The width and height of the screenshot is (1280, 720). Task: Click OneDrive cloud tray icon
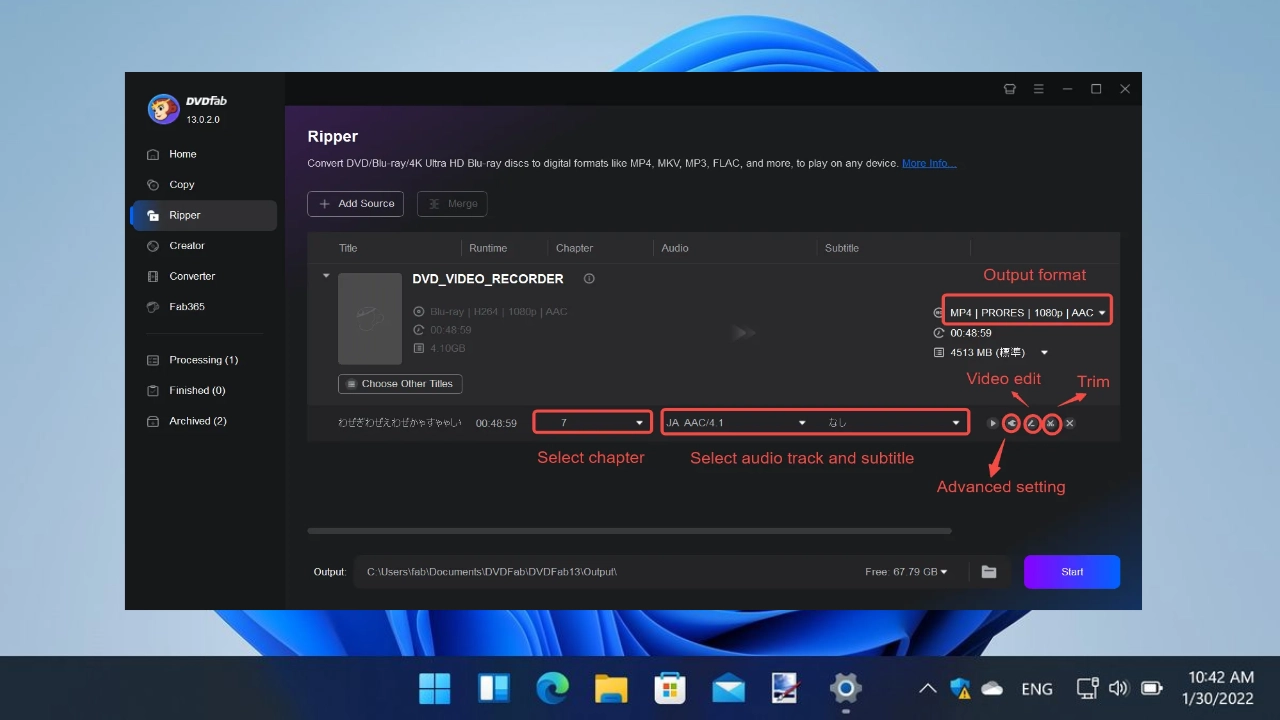click(x=992, y=688)
